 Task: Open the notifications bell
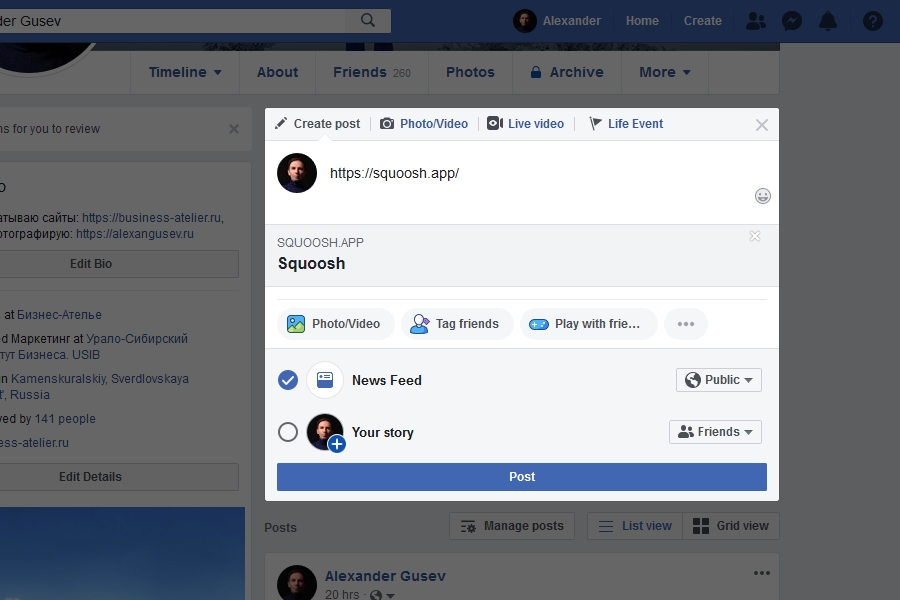828,21
